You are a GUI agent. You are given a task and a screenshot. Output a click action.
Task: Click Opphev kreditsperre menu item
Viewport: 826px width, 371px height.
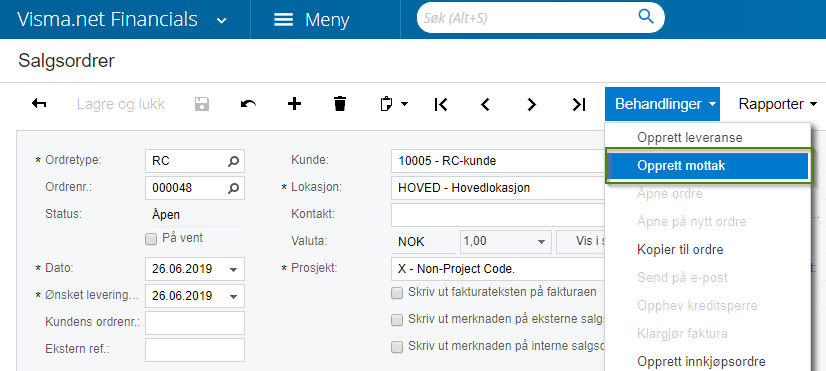[x=697, y=306]
